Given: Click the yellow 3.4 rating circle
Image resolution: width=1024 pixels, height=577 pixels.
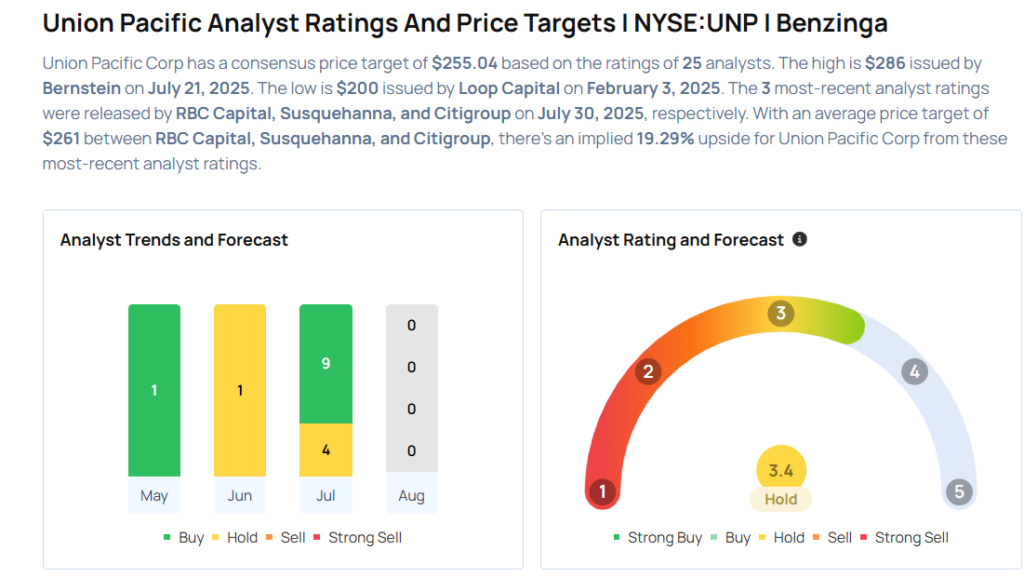Looking at the screenshot, I should click(781, 468).
